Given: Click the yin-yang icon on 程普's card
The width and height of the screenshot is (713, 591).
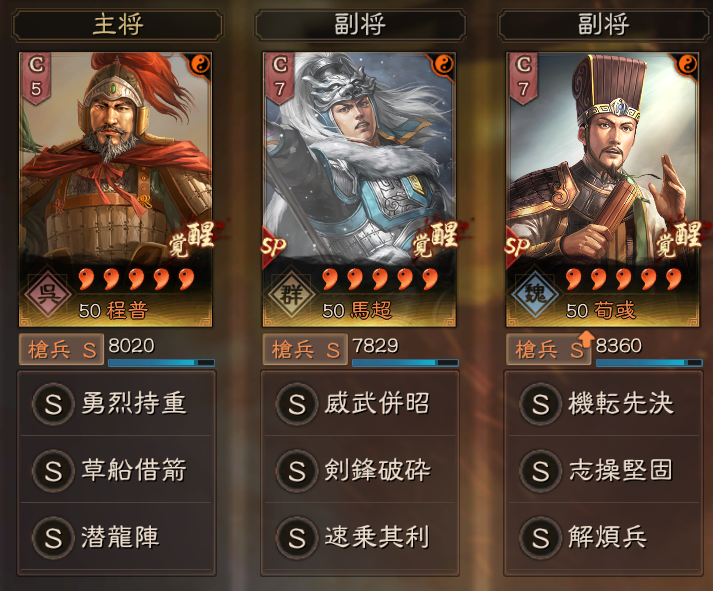Looking at the screenshot, I should click(x=200, y=65).
